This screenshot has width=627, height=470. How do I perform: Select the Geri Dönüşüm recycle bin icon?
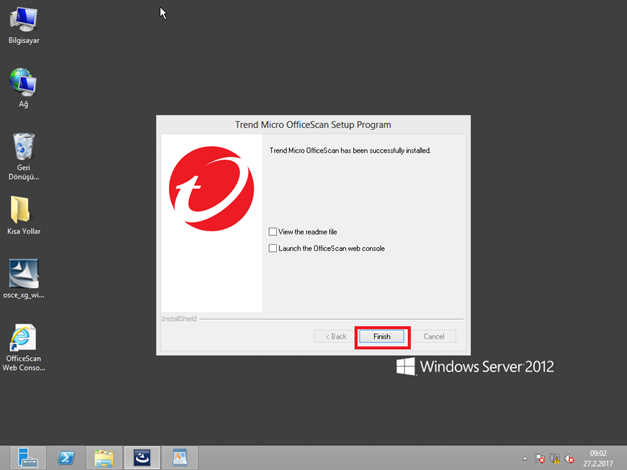[24, 156]
